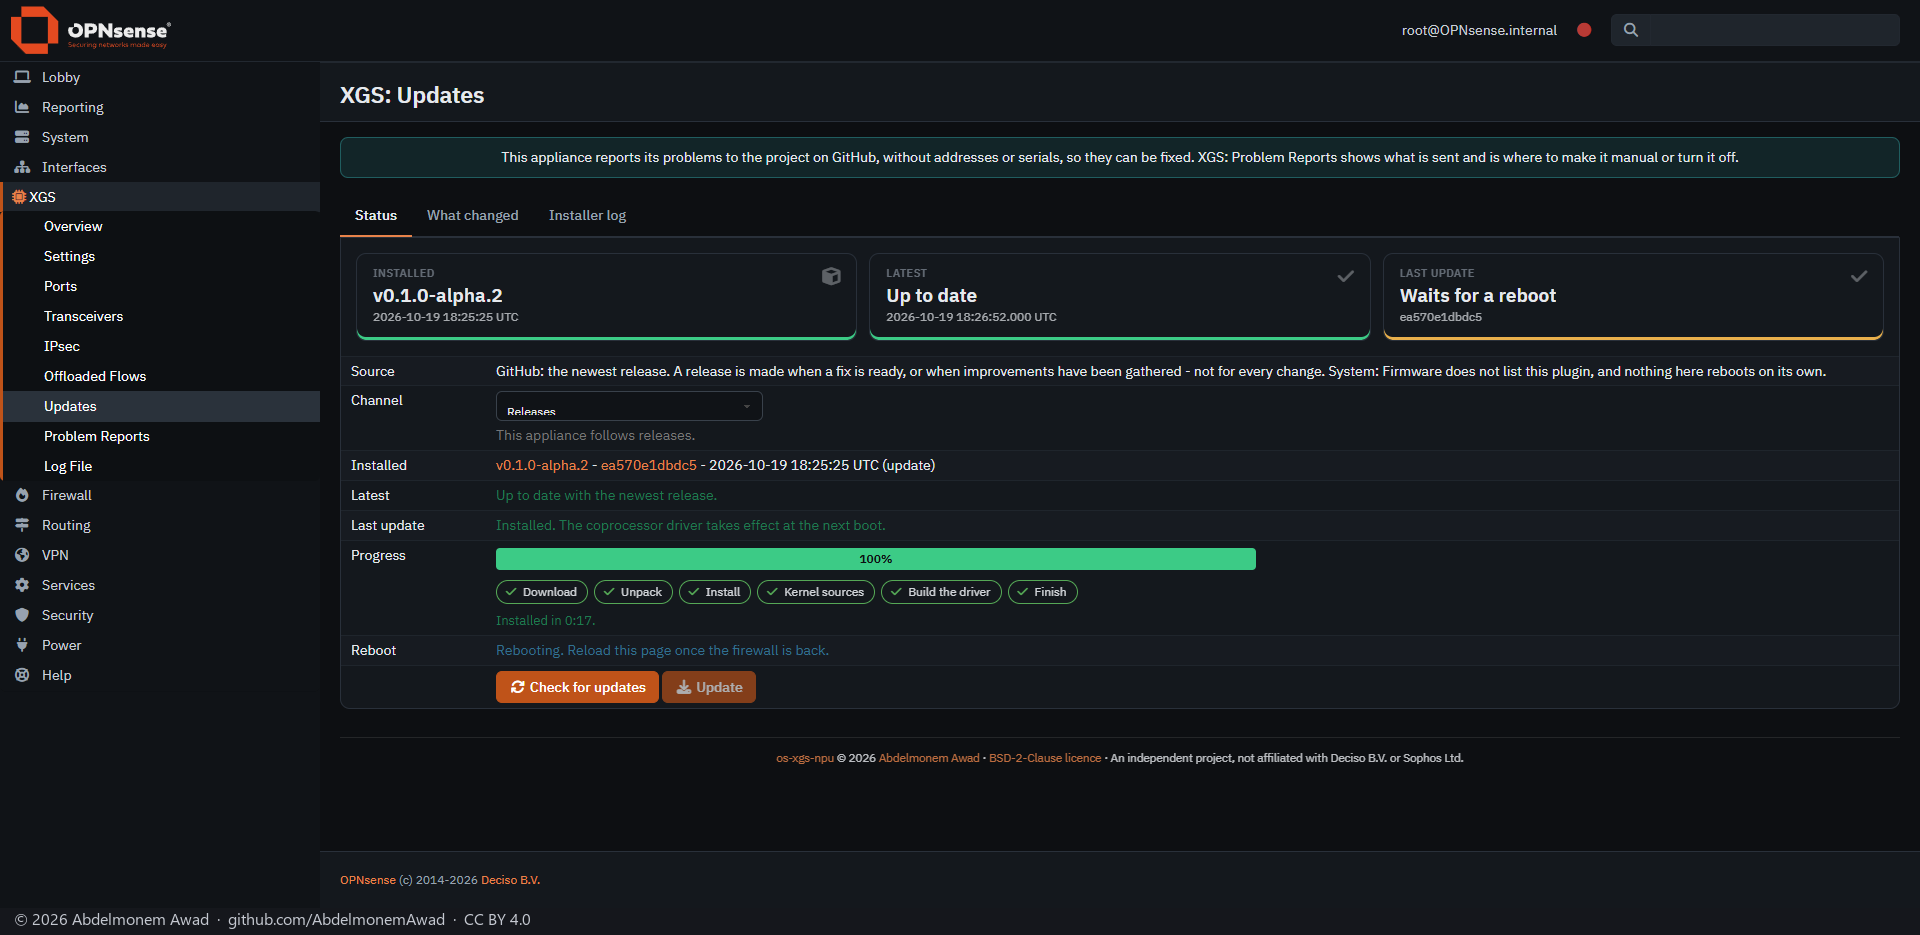Click the 100% progress bar
1920x935 pixels.
pyautogui.click(x=876, y=559)
